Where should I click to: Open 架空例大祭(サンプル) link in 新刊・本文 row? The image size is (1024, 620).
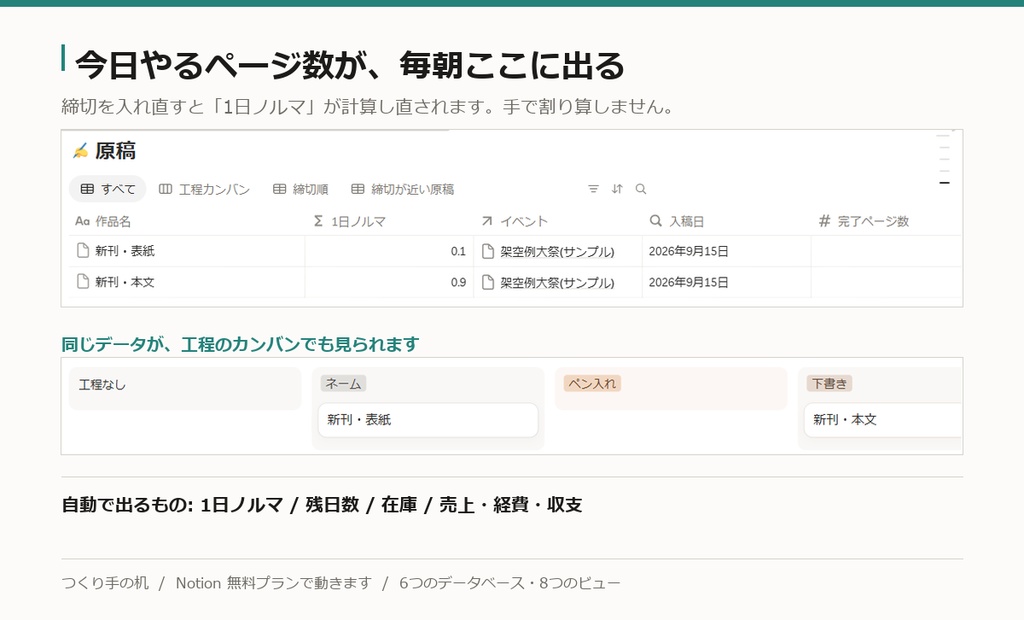(x=557, y=283)
